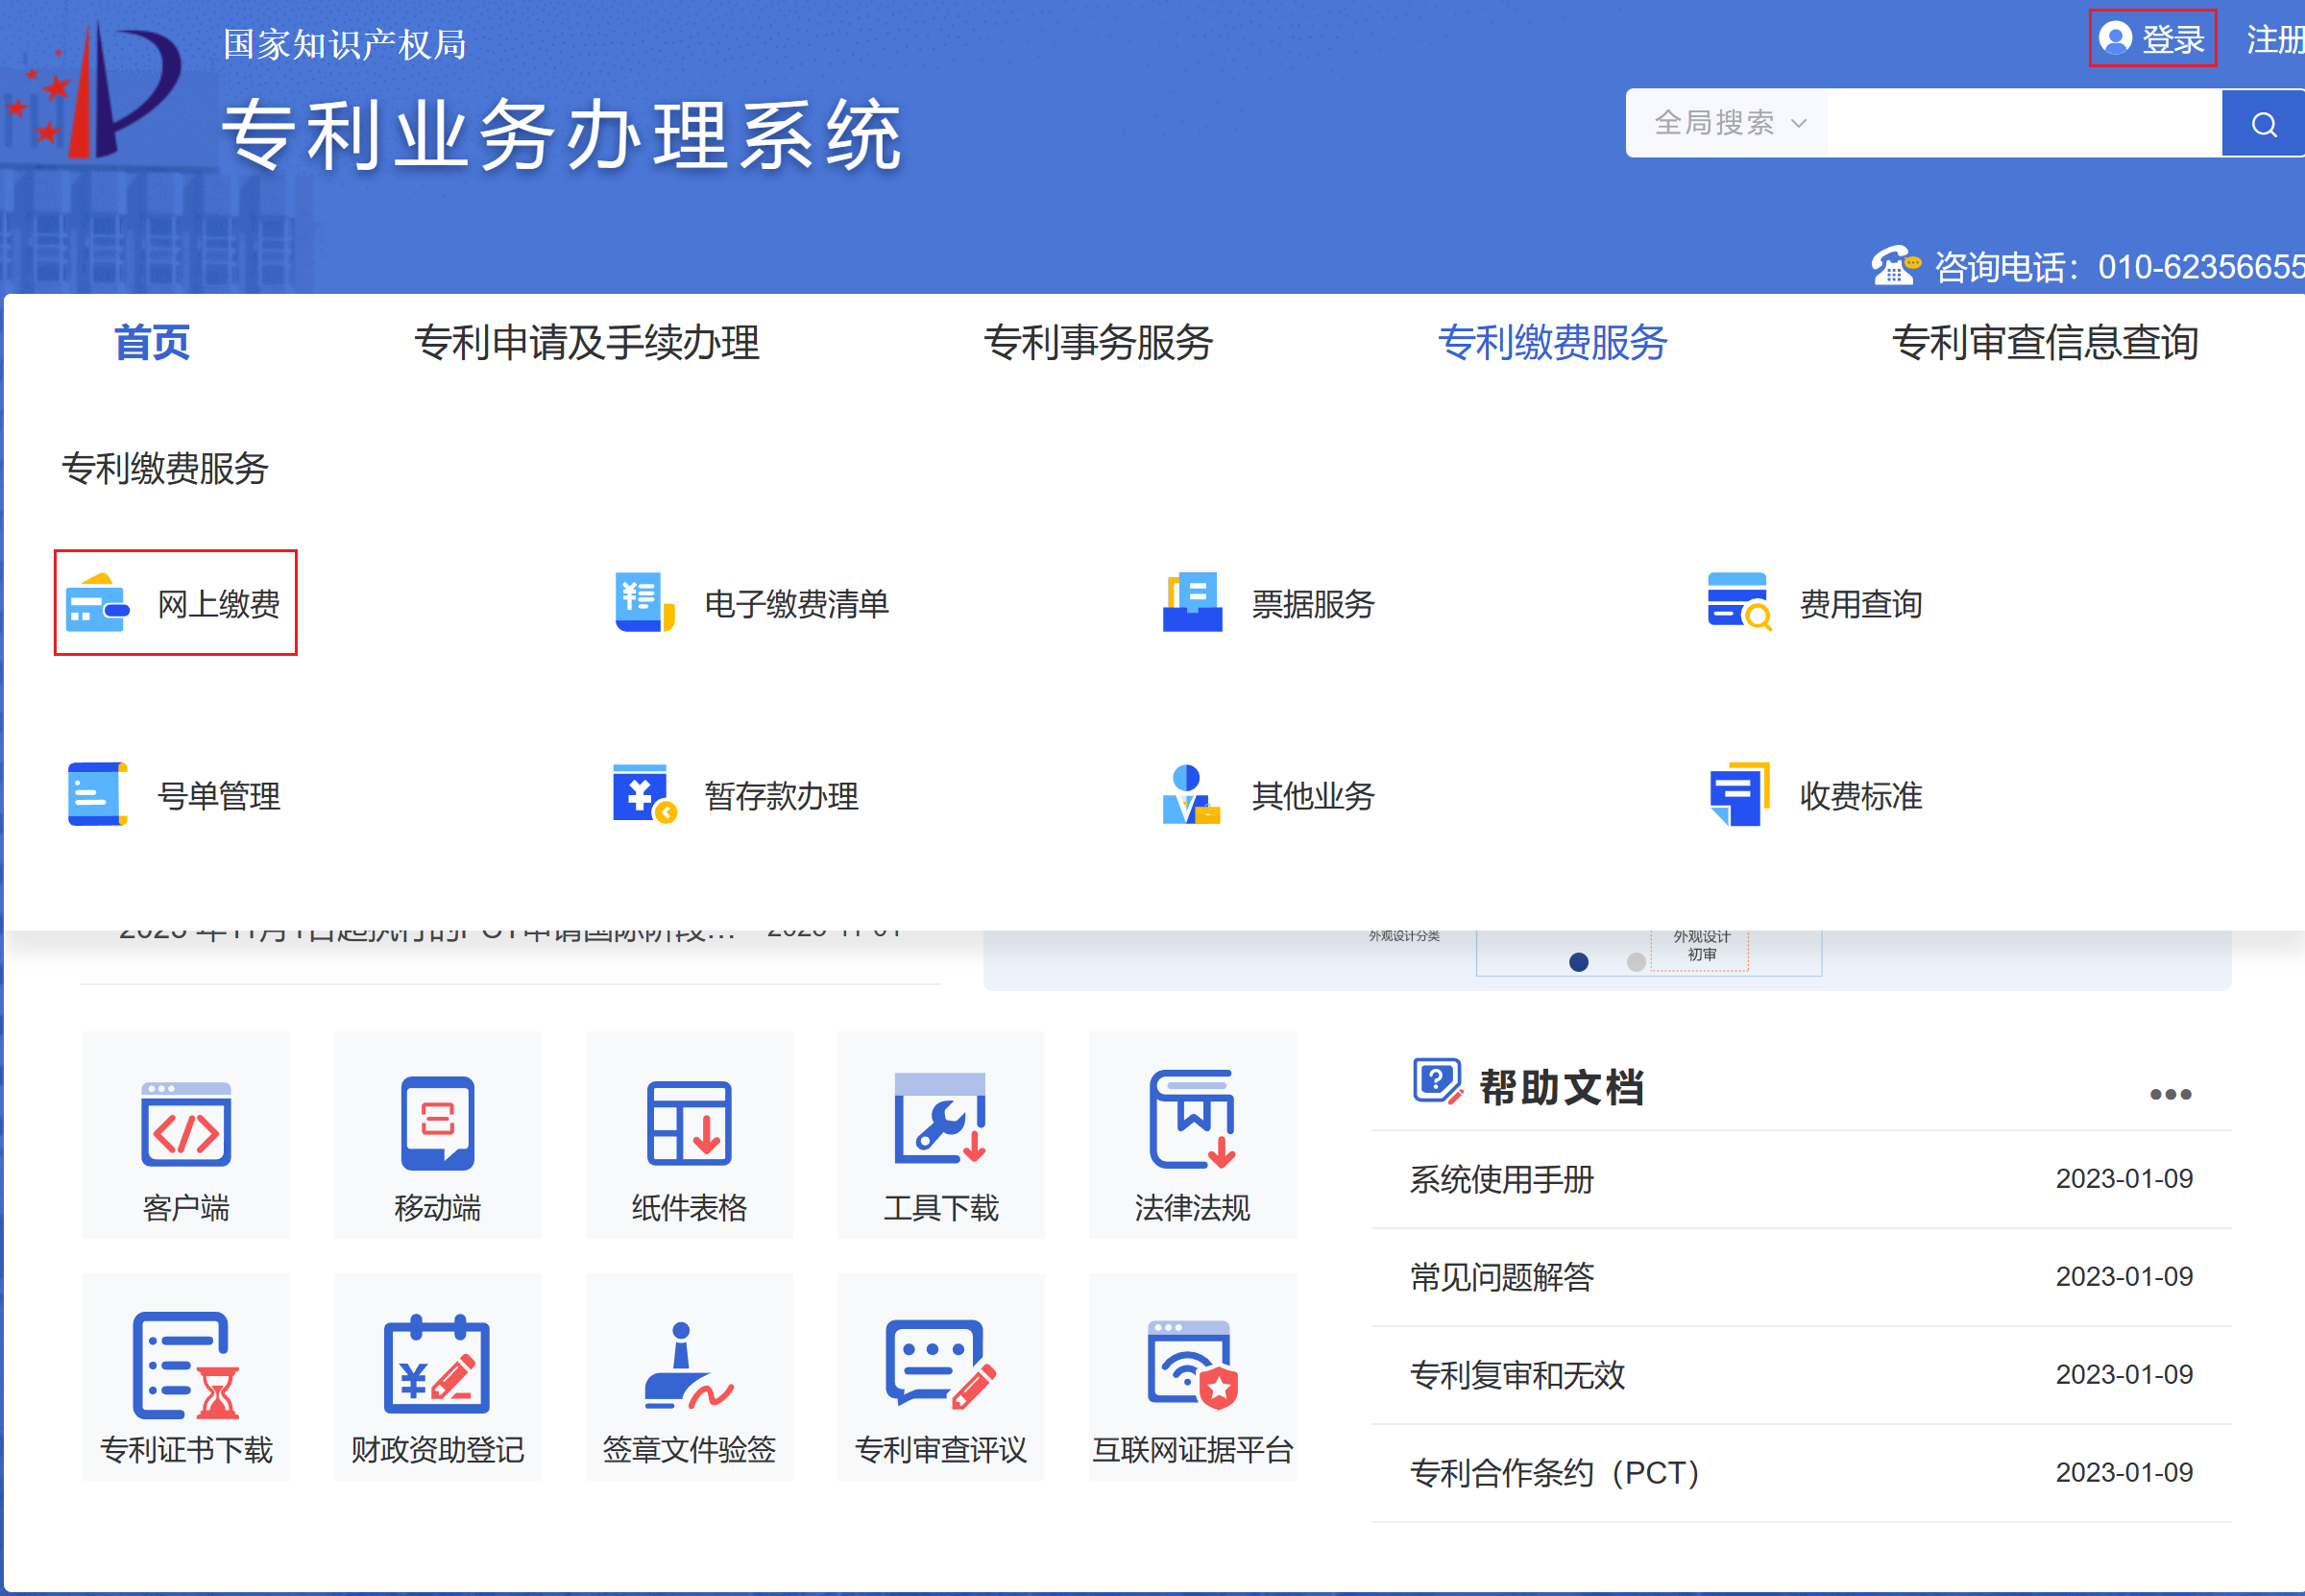The height and width of the screenshot is (1596, 2305).
Task: Open the 专利事务服务 menu
Action: tap(1098, 342)
